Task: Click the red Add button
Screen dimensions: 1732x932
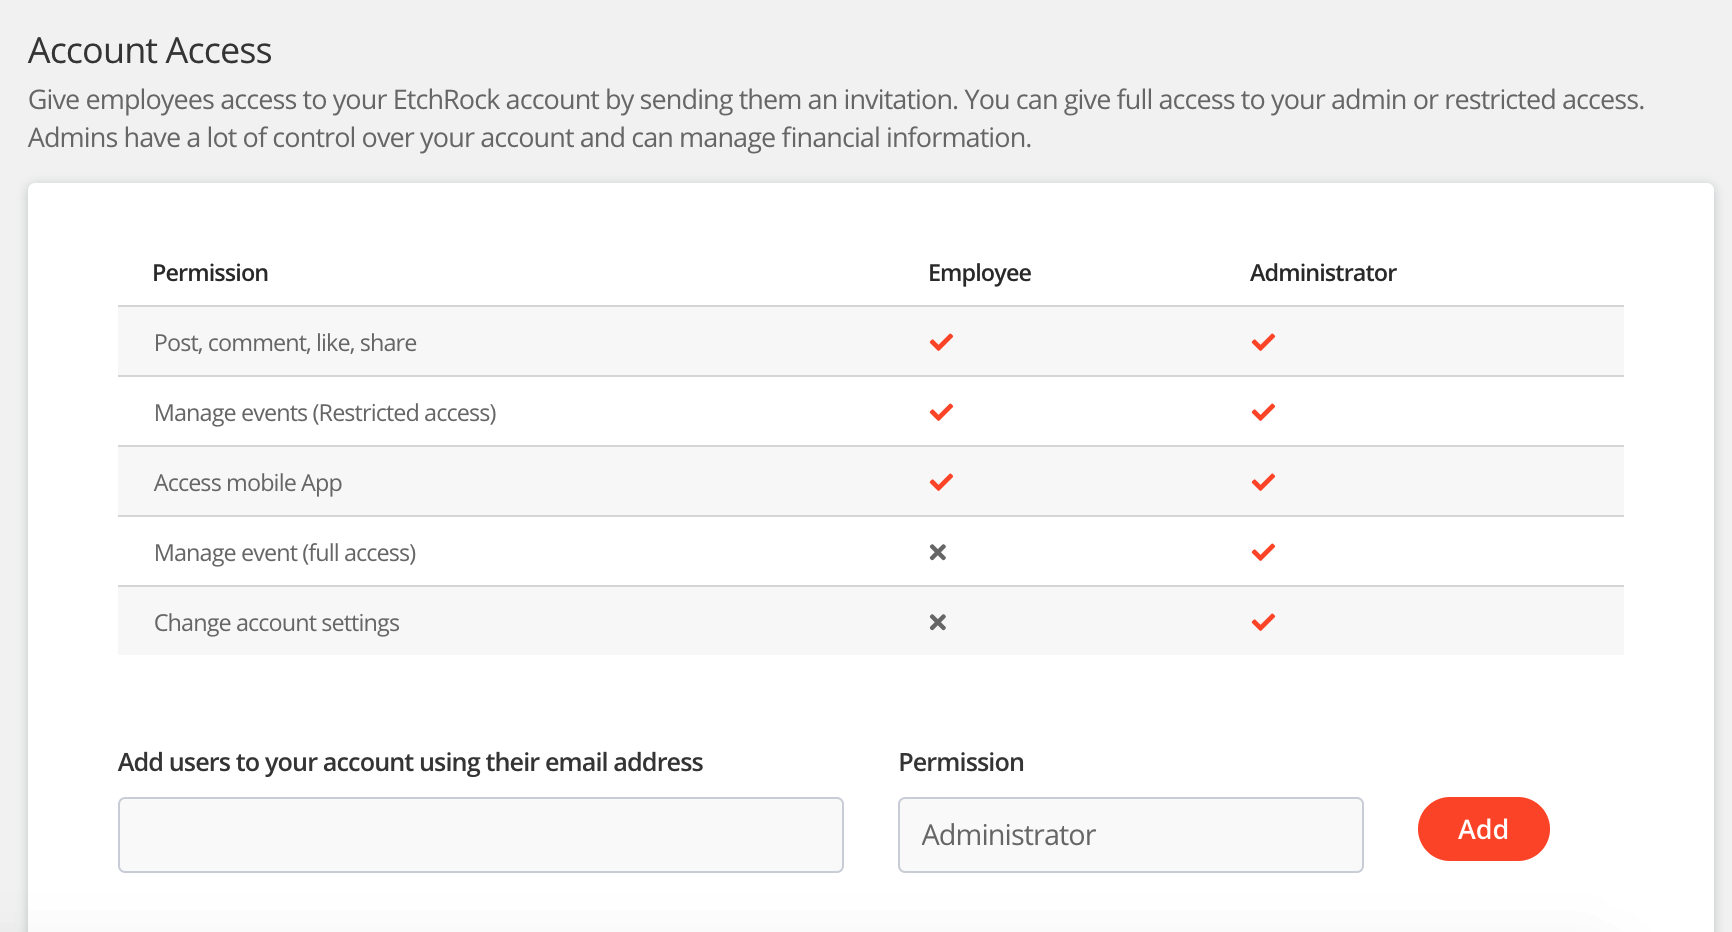Action: (x=1483, y=829)
